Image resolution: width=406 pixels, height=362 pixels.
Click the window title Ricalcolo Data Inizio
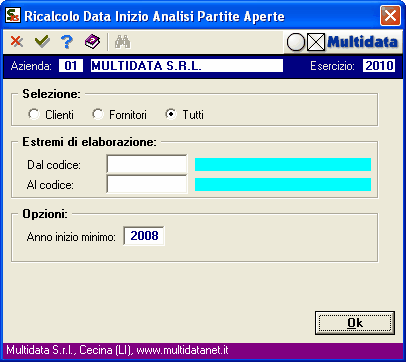pos(154,16)
